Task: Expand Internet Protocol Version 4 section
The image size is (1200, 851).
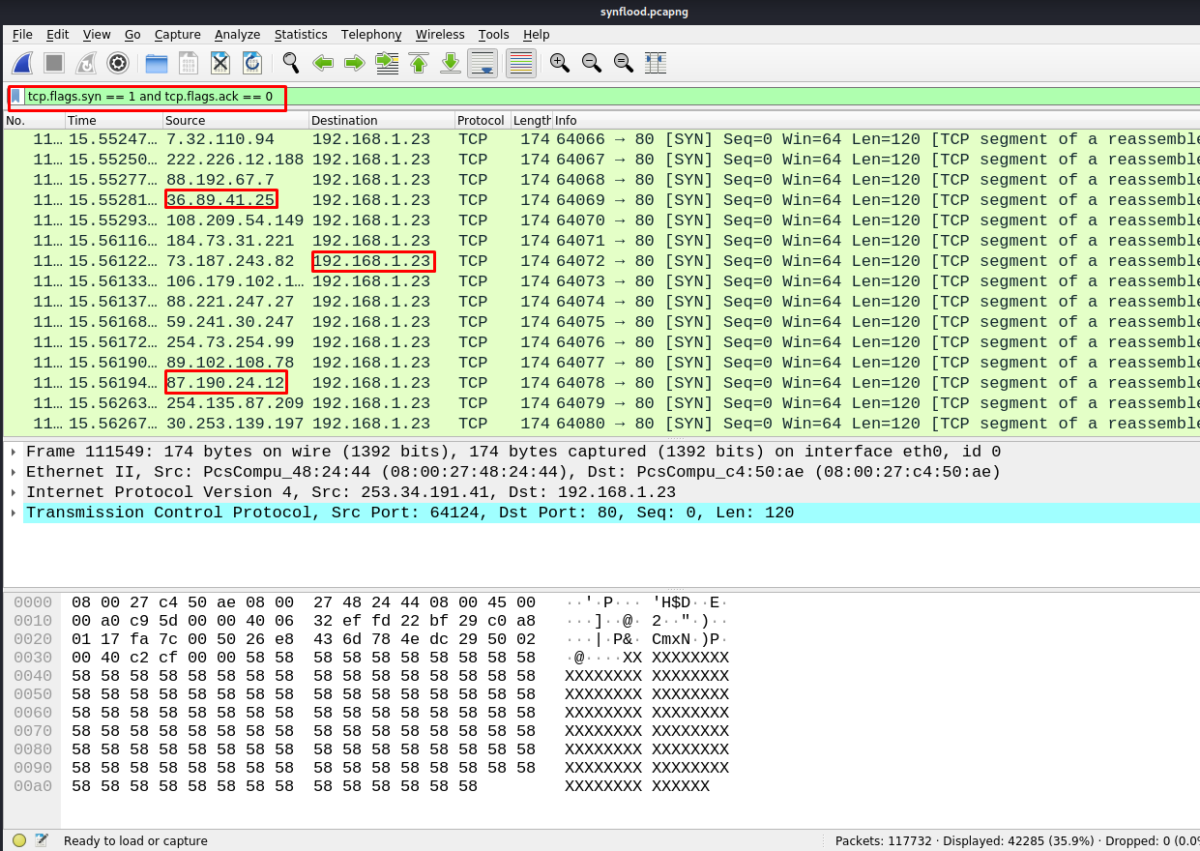Action: pos(13,492)
